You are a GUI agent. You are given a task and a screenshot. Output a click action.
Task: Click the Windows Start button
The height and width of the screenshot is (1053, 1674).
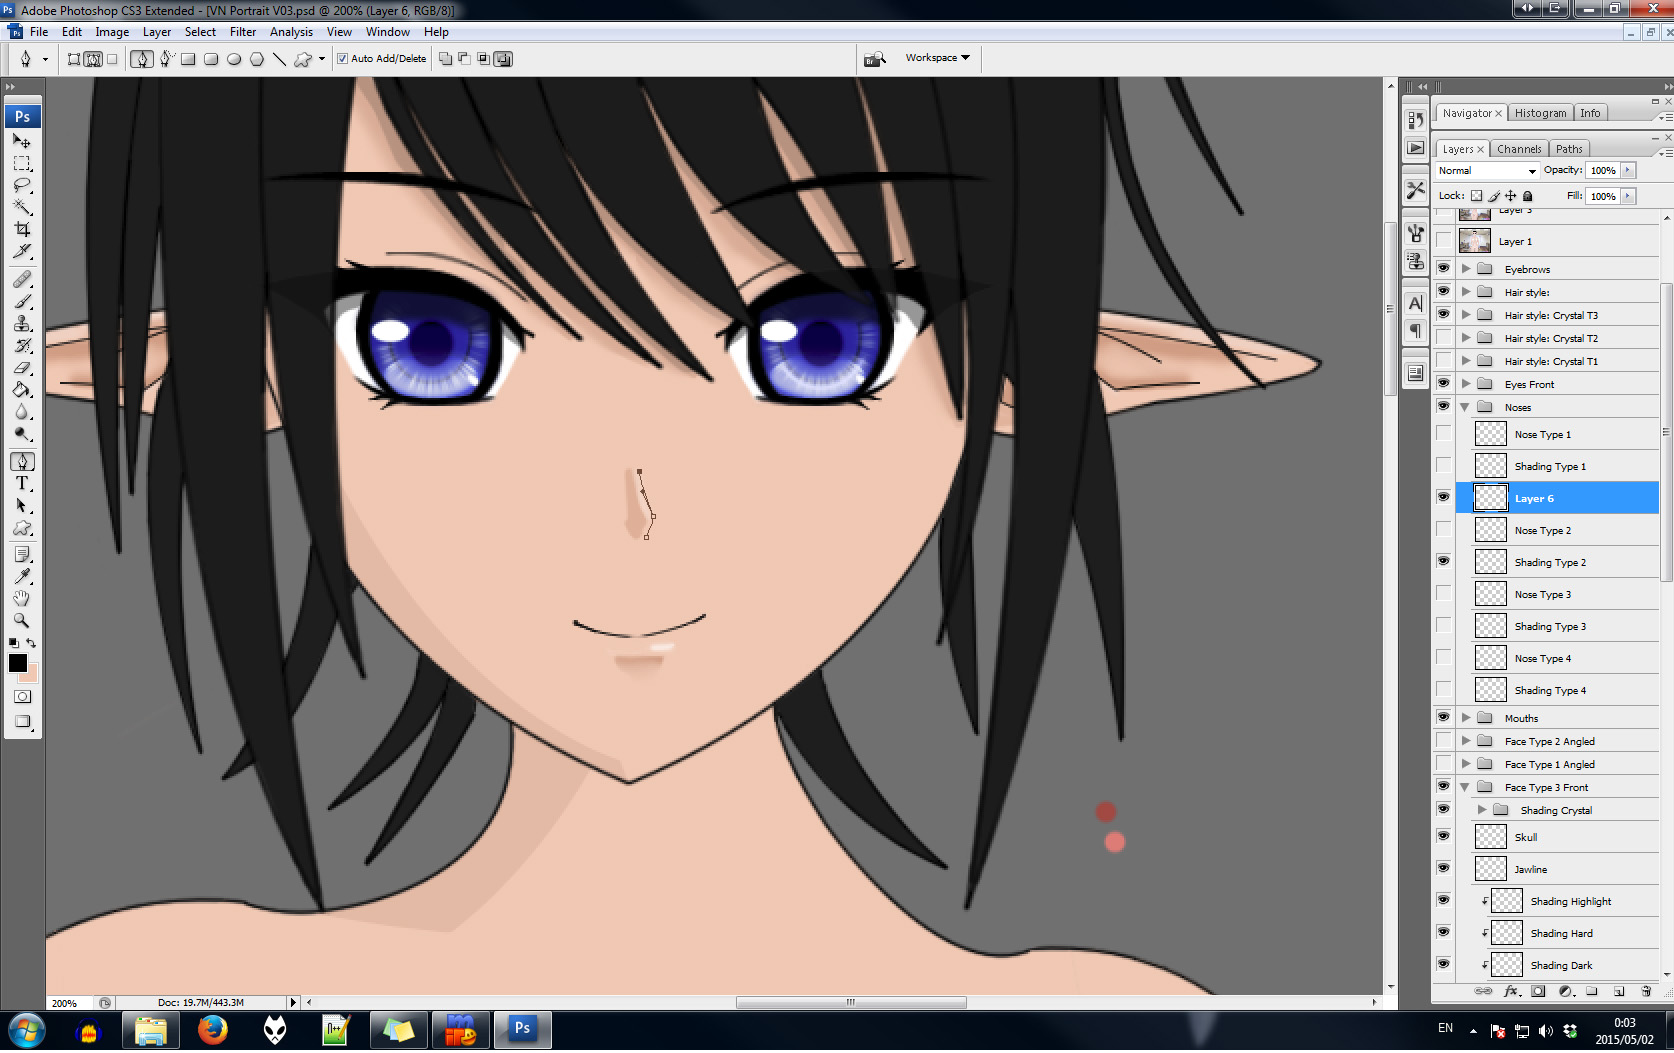coord(27,1029)
